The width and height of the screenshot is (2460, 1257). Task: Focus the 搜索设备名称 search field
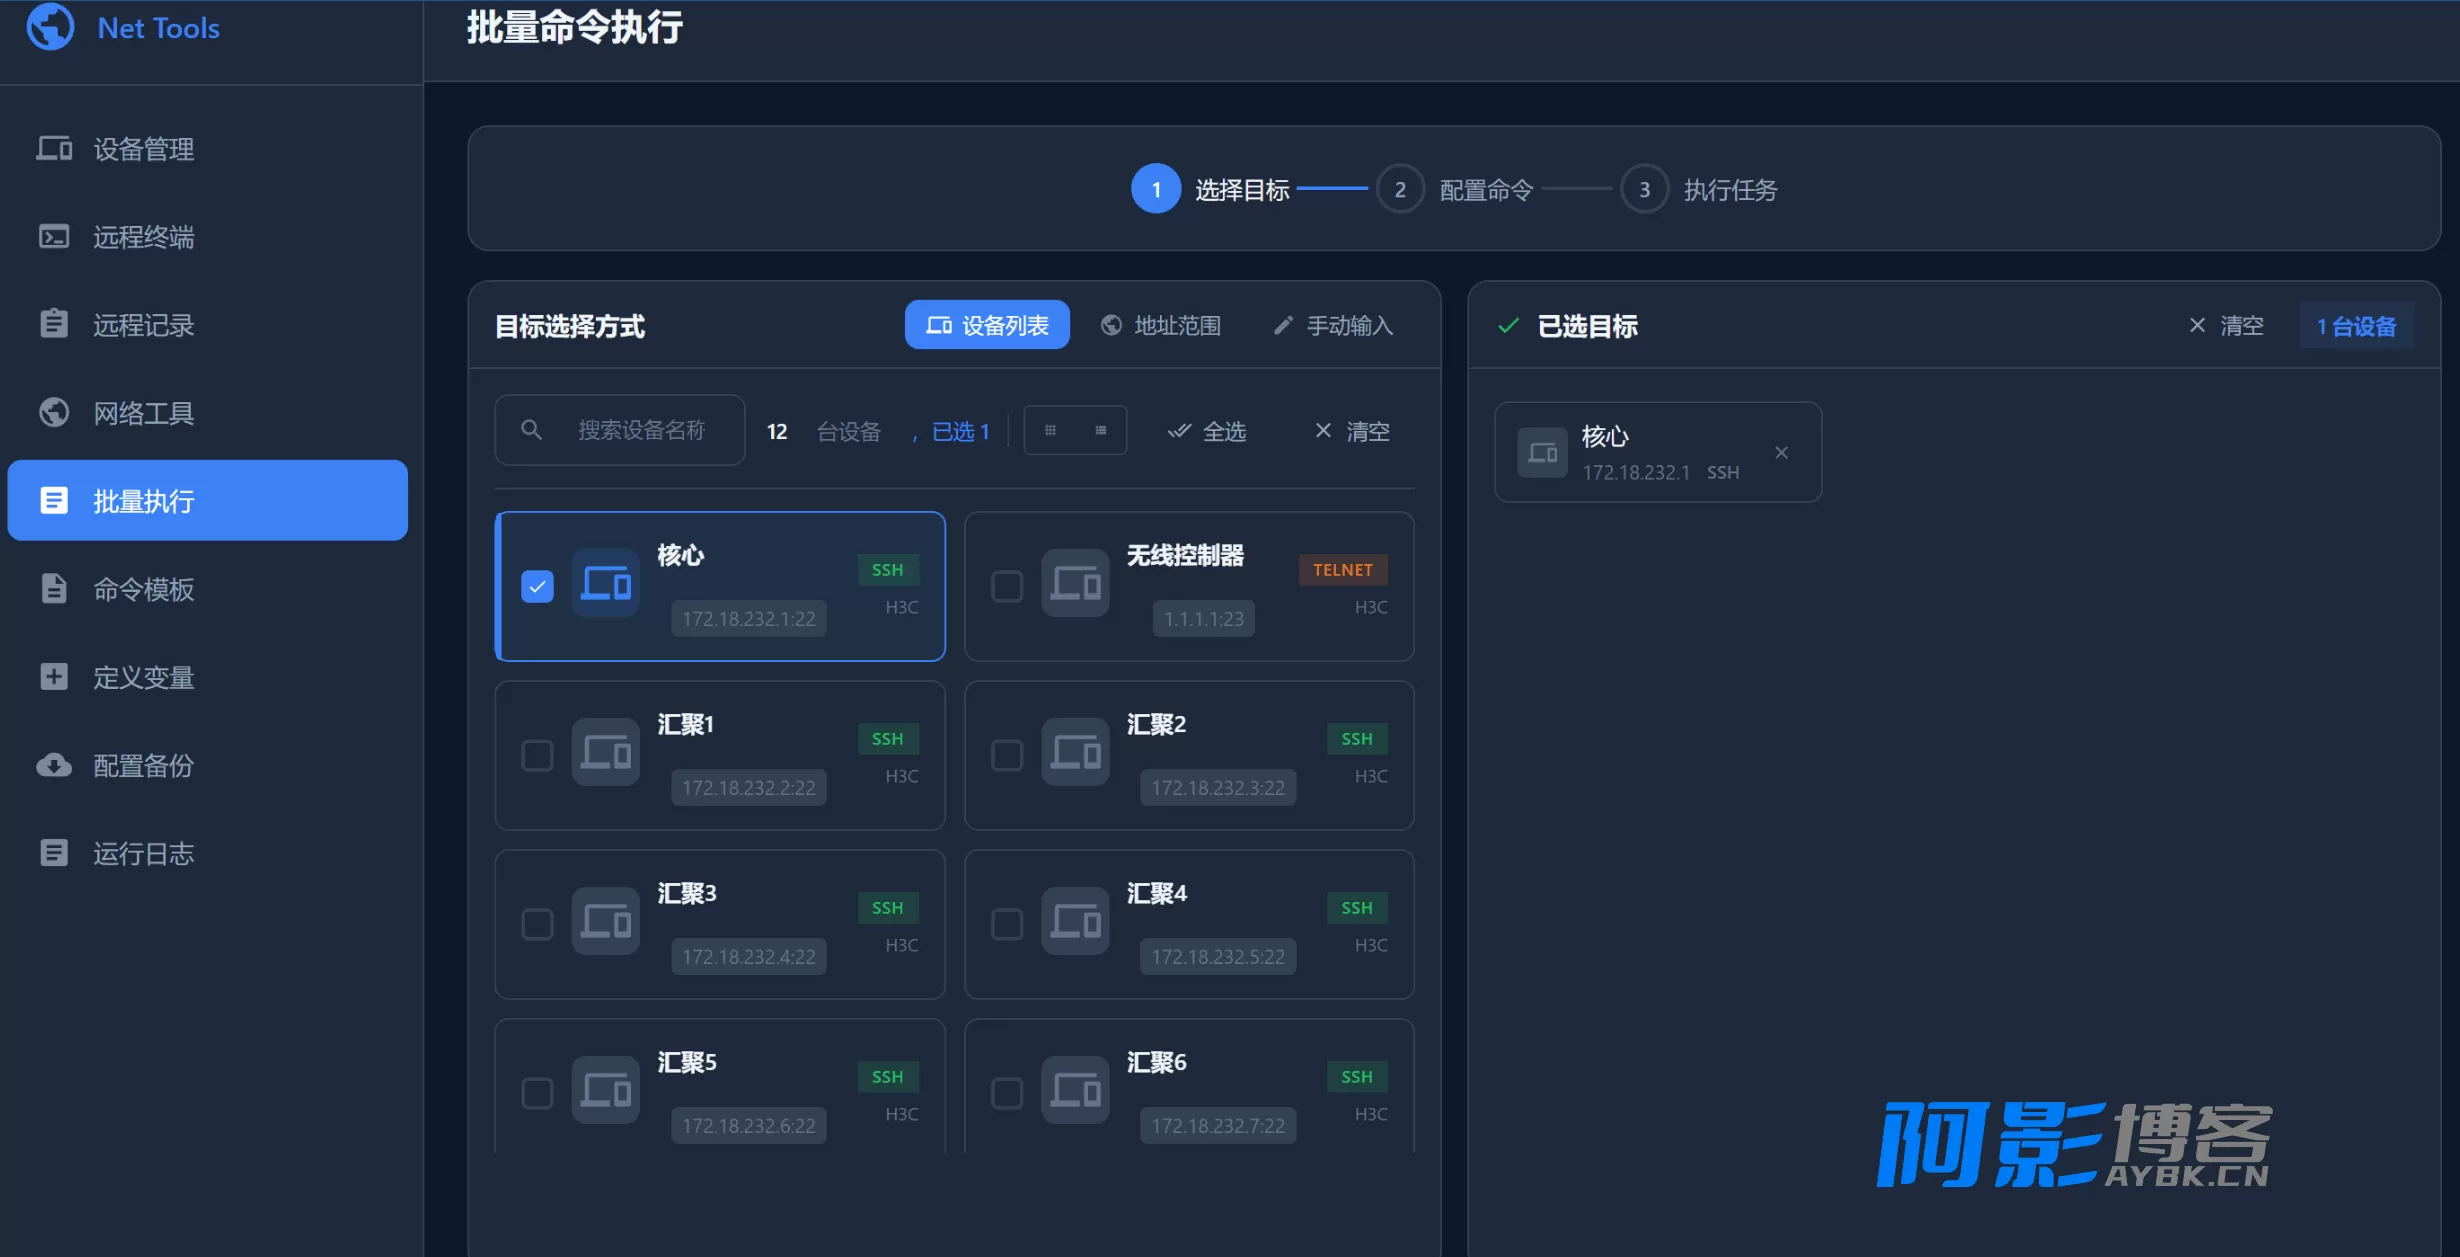(620, 430)
